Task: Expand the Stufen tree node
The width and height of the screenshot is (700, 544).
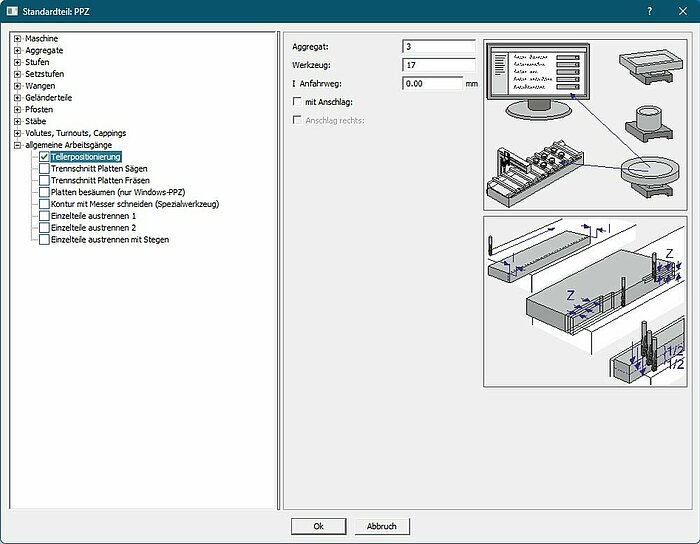Action: click(x=17, y=62)
